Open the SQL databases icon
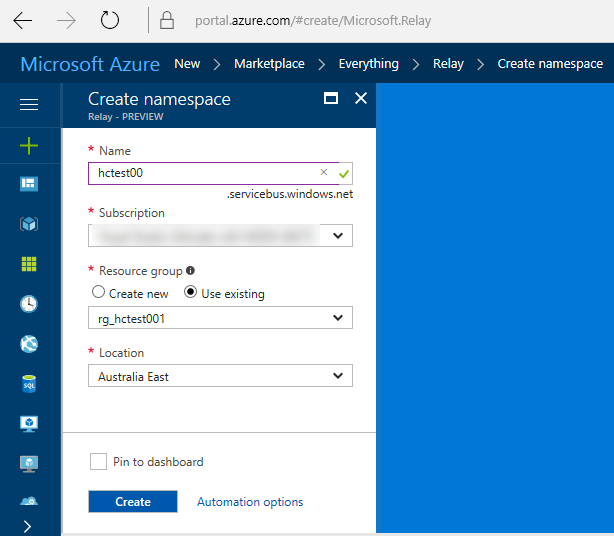The image size is (614, 536). [x=29, y=384]
